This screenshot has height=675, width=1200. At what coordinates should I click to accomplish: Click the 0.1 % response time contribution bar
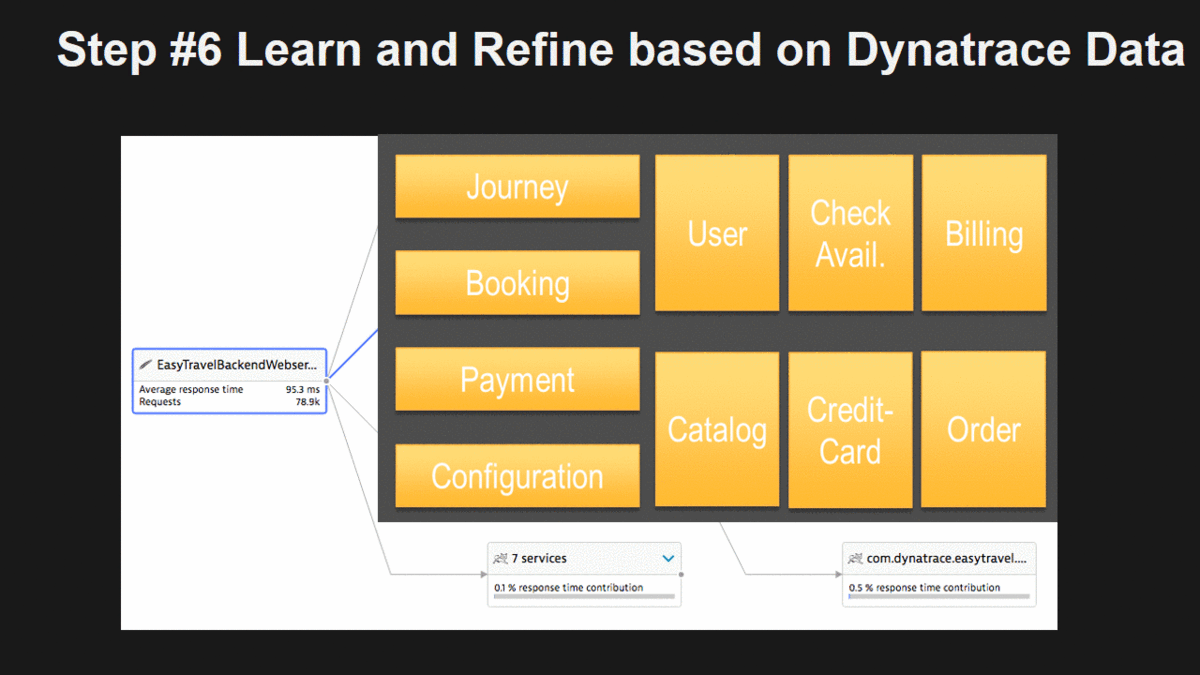coord(585,597)
